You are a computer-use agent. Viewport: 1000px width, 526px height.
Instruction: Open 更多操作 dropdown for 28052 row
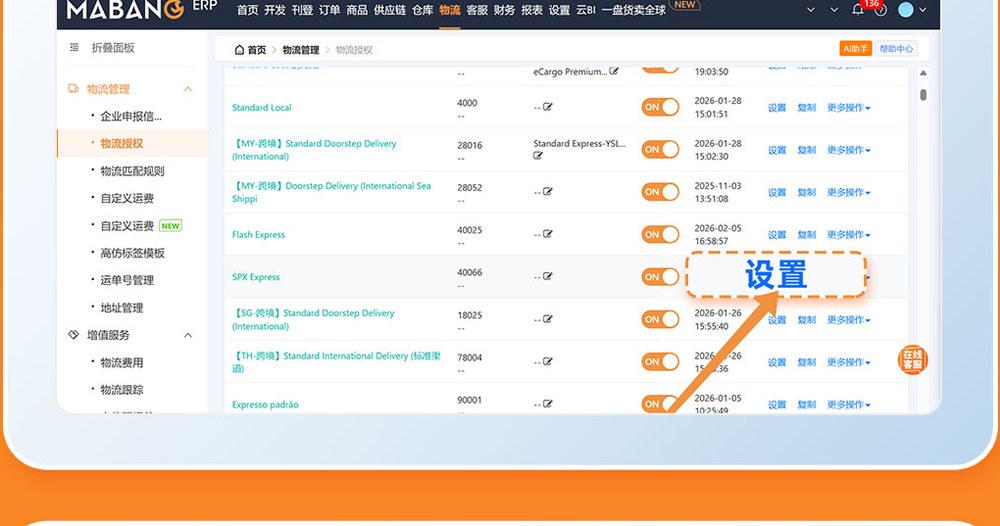tap(848, 193)
